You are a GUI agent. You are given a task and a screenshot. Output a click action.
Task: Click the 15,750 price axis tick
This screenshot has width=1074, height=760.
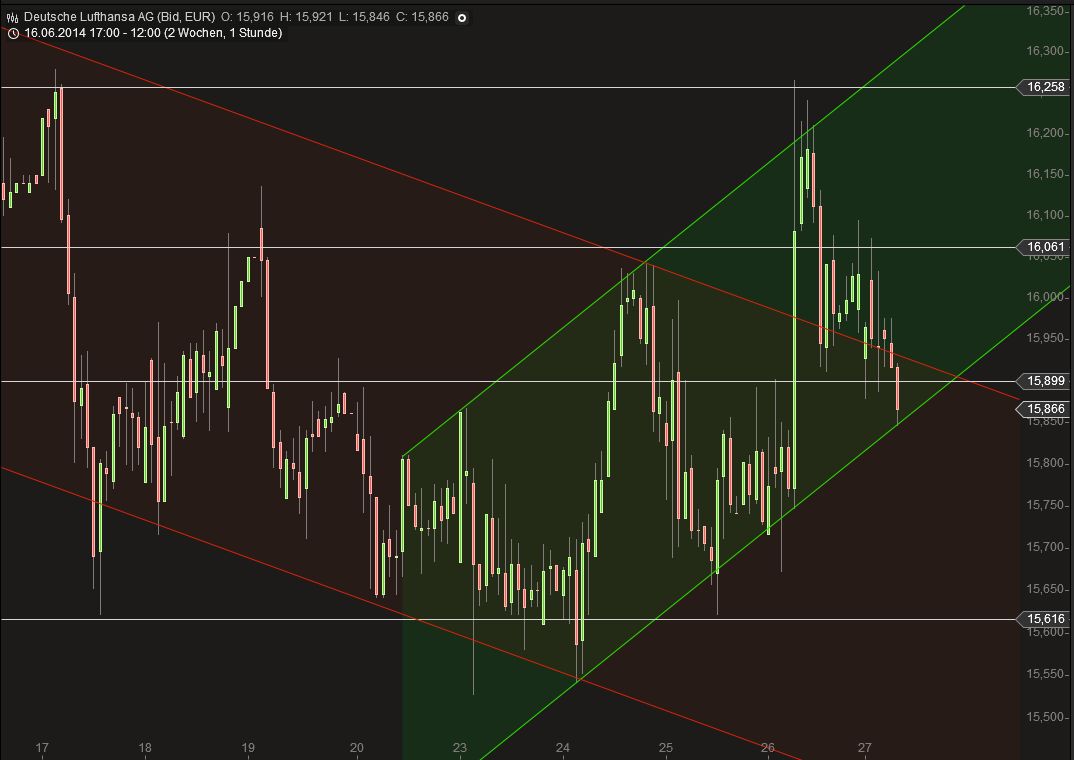coord(1045,505)
